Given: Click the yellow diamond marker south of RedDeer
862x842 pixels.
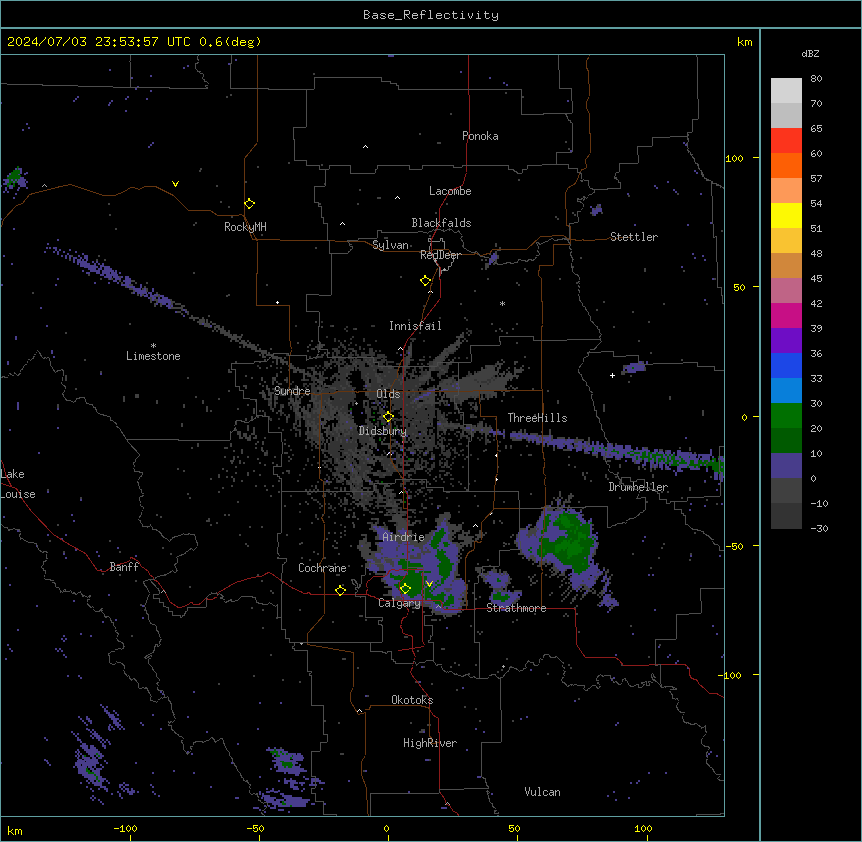Looking at the screenshot, I should click(x=426, y=281).
